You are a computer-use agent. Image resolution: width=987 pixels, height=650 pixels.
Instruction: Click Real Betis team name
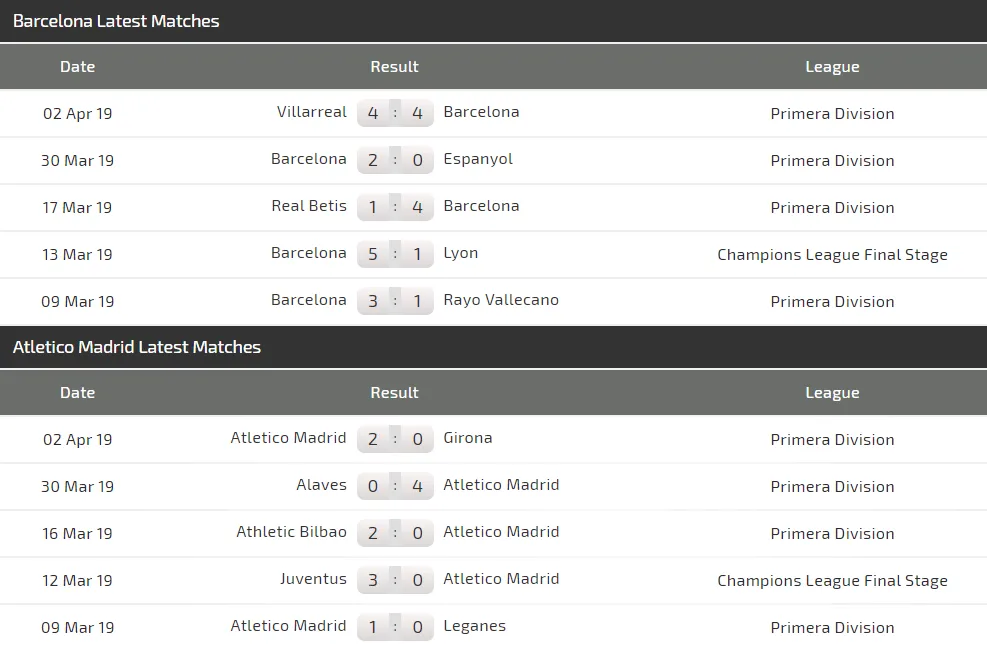click(x=309, y=206)
